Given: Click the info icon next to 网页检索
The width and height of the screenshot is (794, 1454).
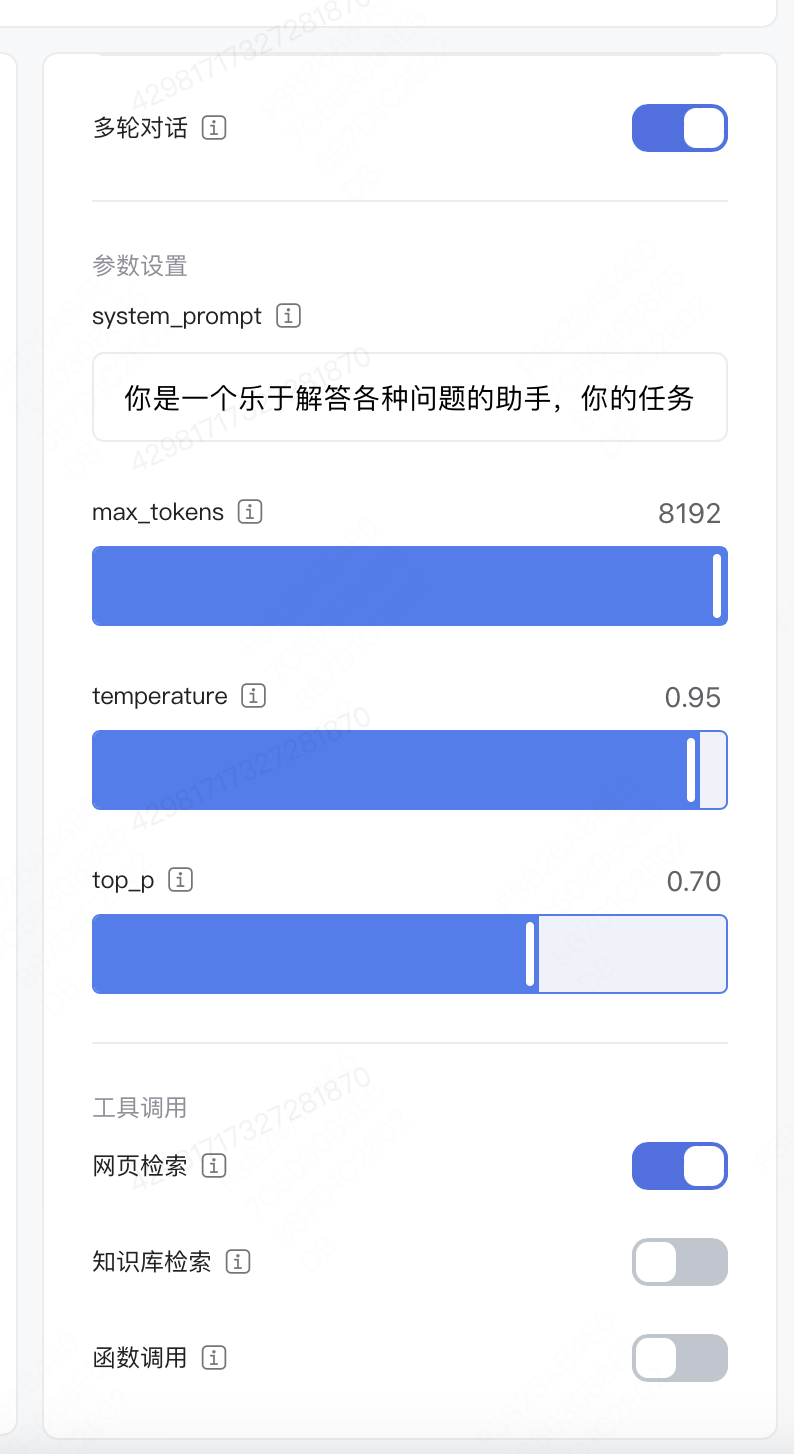Looking at the screenshot, I should 214,1166.
